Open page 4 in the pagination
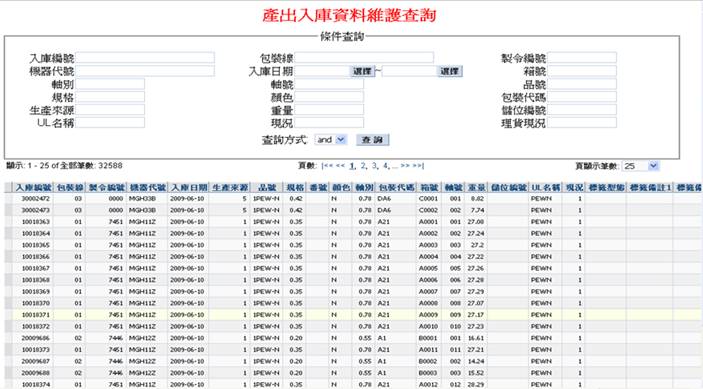This screenshot has width=703, height=389. 386,166
